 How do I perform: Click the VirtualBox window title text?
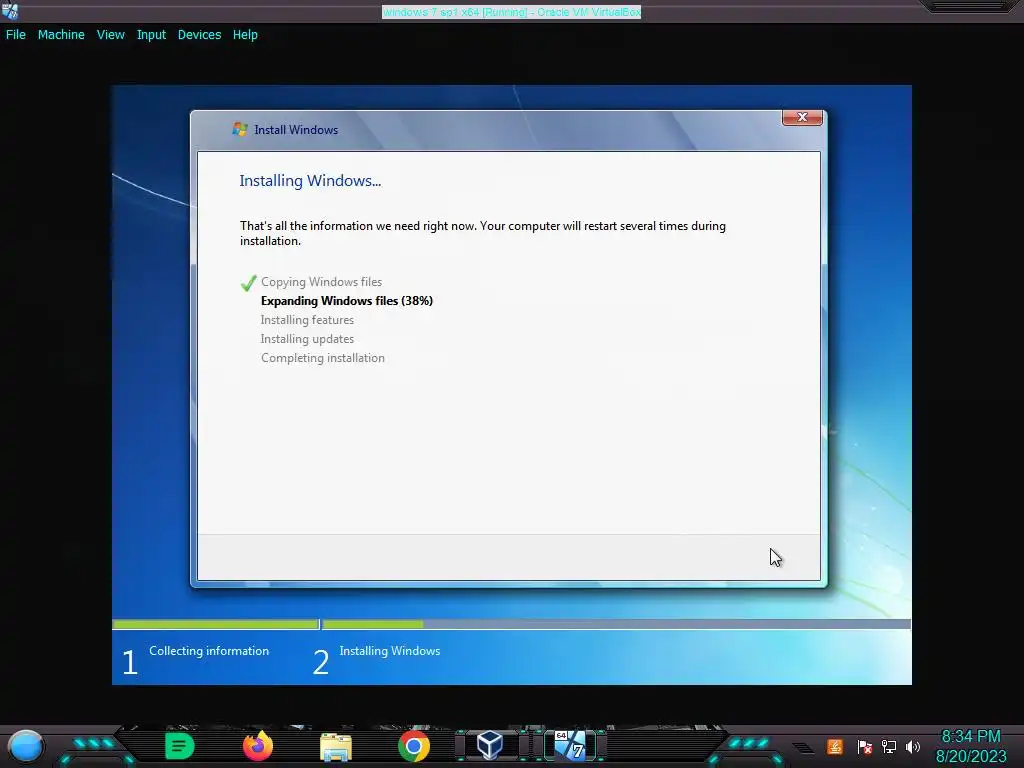pyautogui.click(x=511, y=12)
